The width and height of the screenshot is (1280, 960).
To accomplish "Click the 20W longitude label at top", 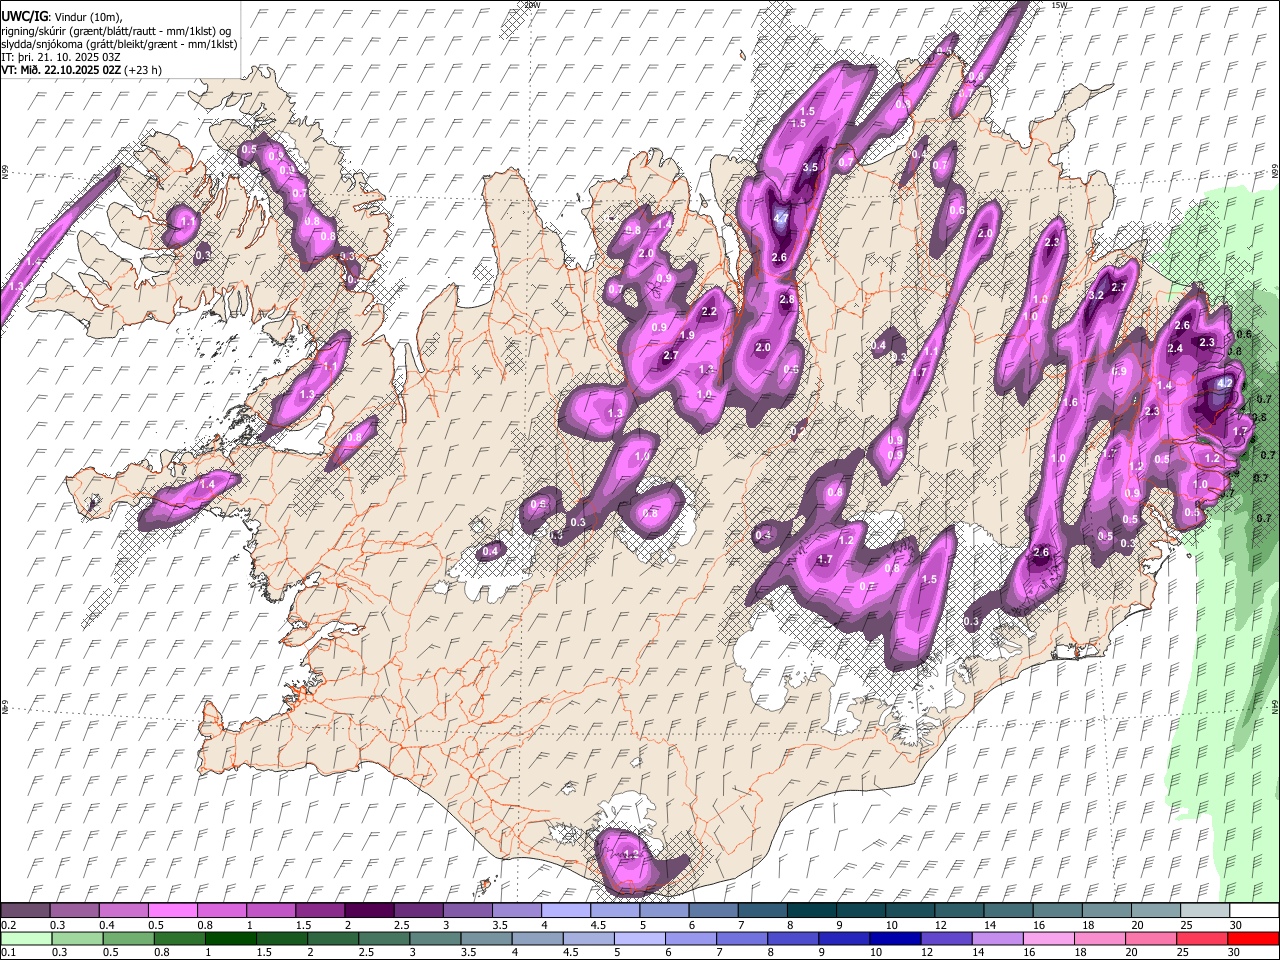I will coord(531,5).
